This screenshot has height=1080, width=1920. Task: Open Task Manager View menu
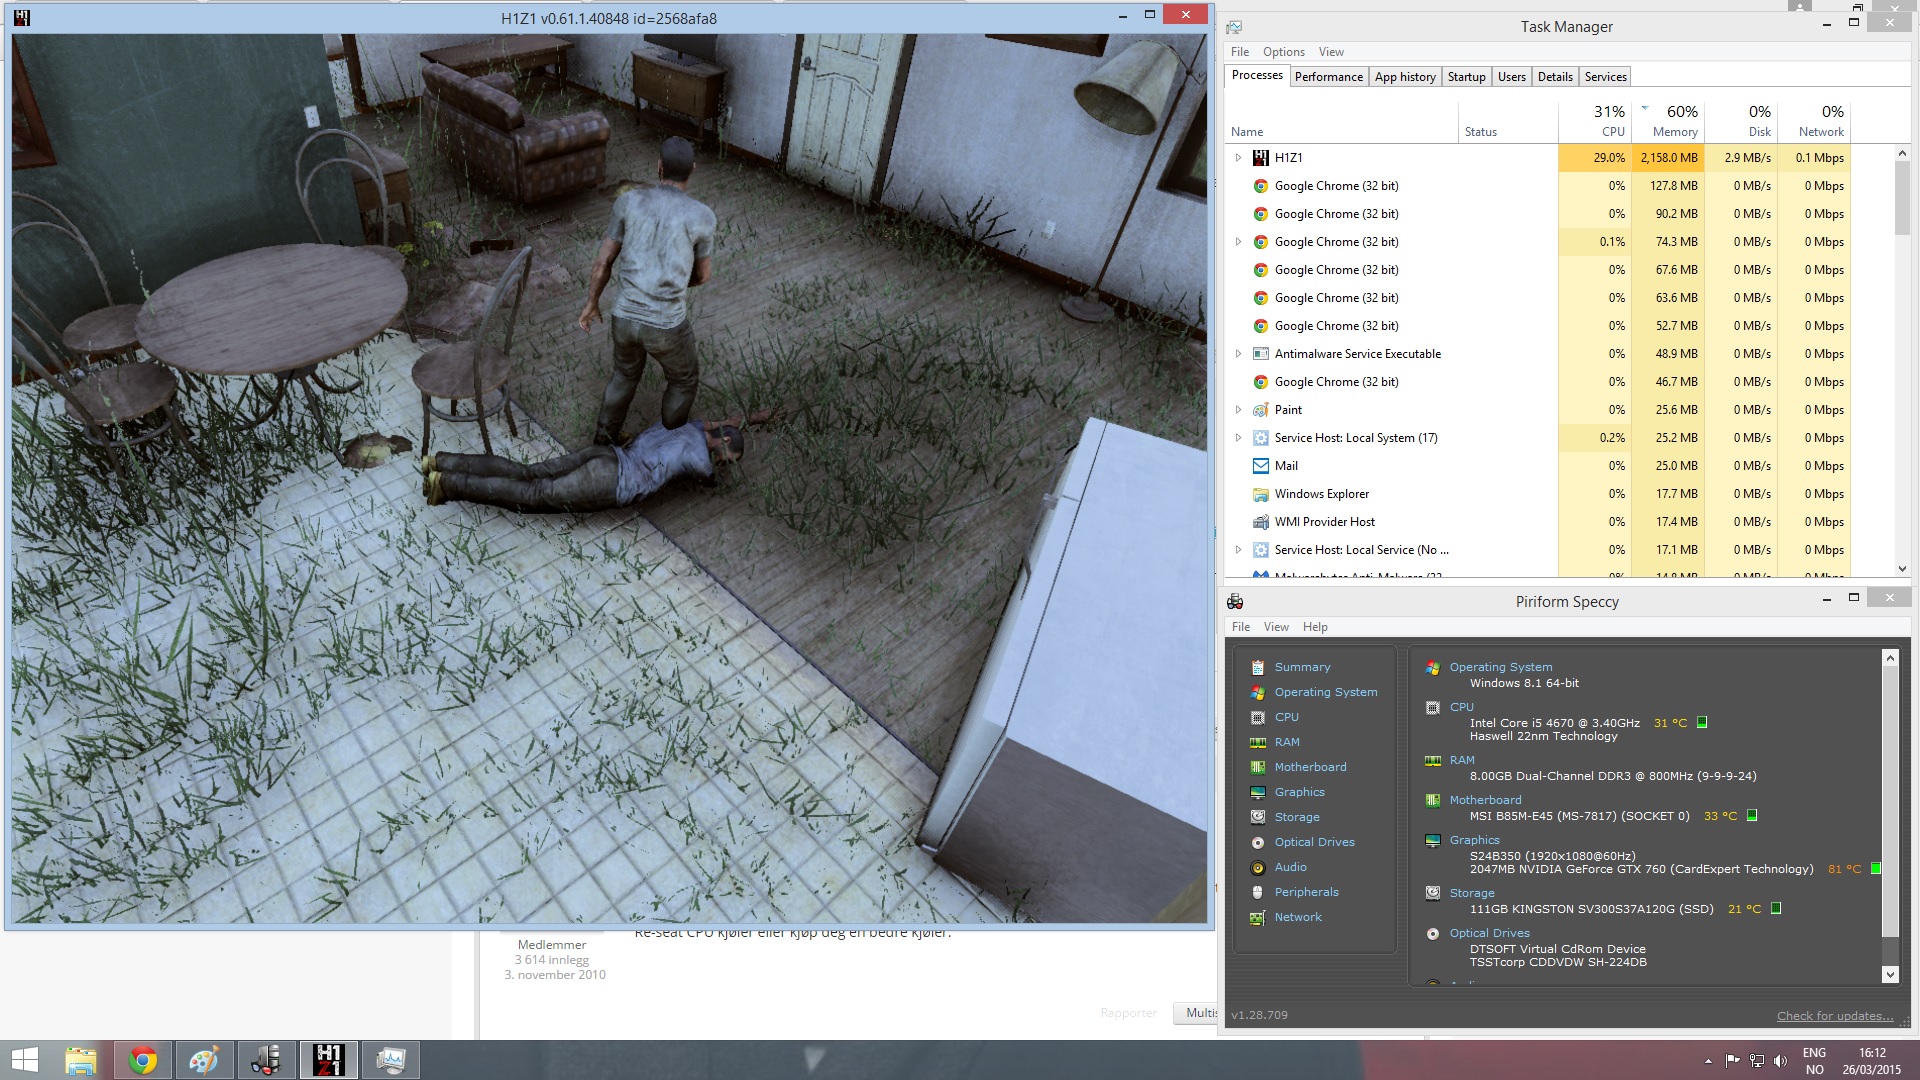[1331, 52]
